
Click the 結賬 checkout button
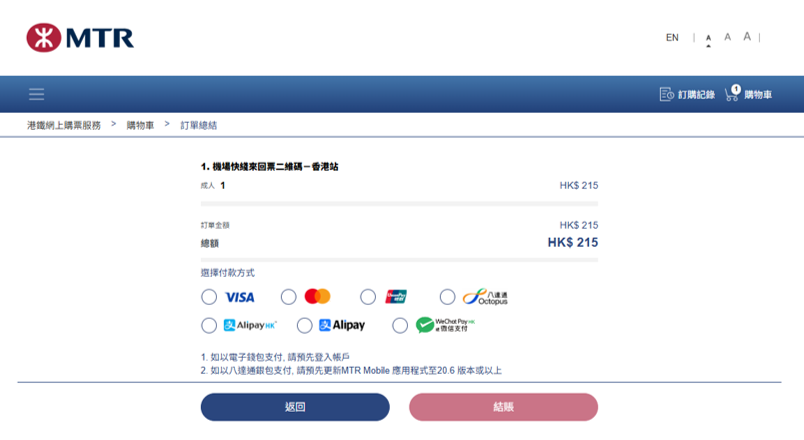pyautogui.click(x=504, y=407)
